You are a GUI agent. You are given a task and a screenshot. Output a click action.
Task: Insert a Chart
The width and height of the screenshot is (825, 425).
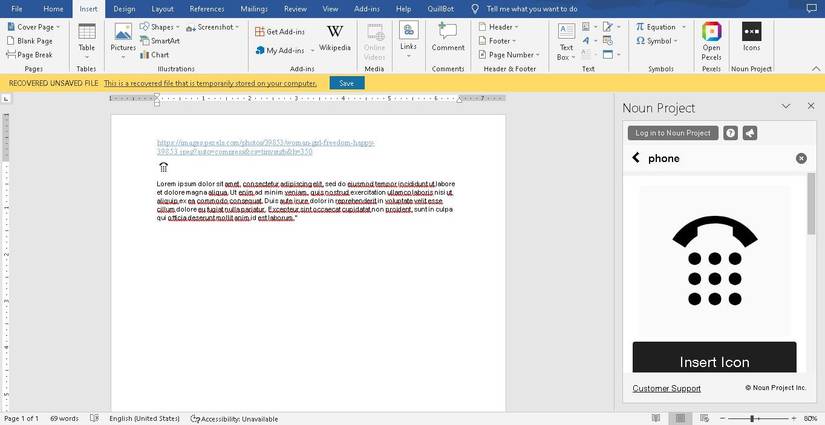(155, 54)
